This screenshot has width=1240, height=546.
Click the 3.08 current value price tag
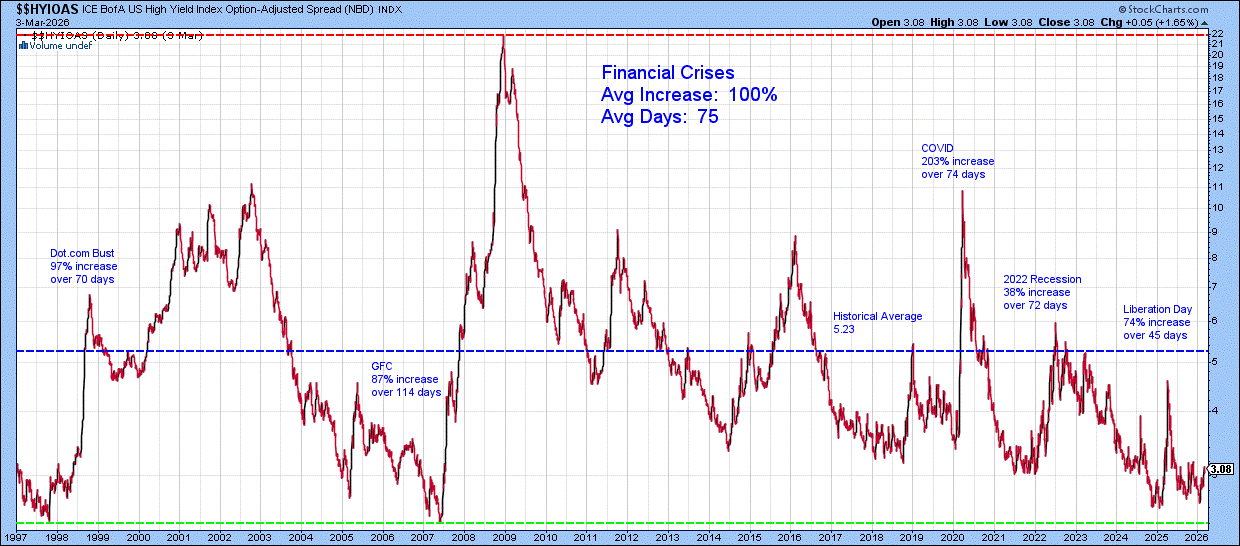click(x=1220, y=469)
